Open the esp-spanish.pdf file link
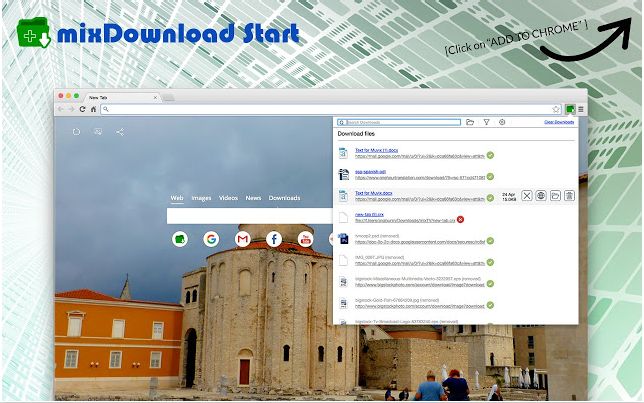Screen dimensions: 644x403 point(370,172)
